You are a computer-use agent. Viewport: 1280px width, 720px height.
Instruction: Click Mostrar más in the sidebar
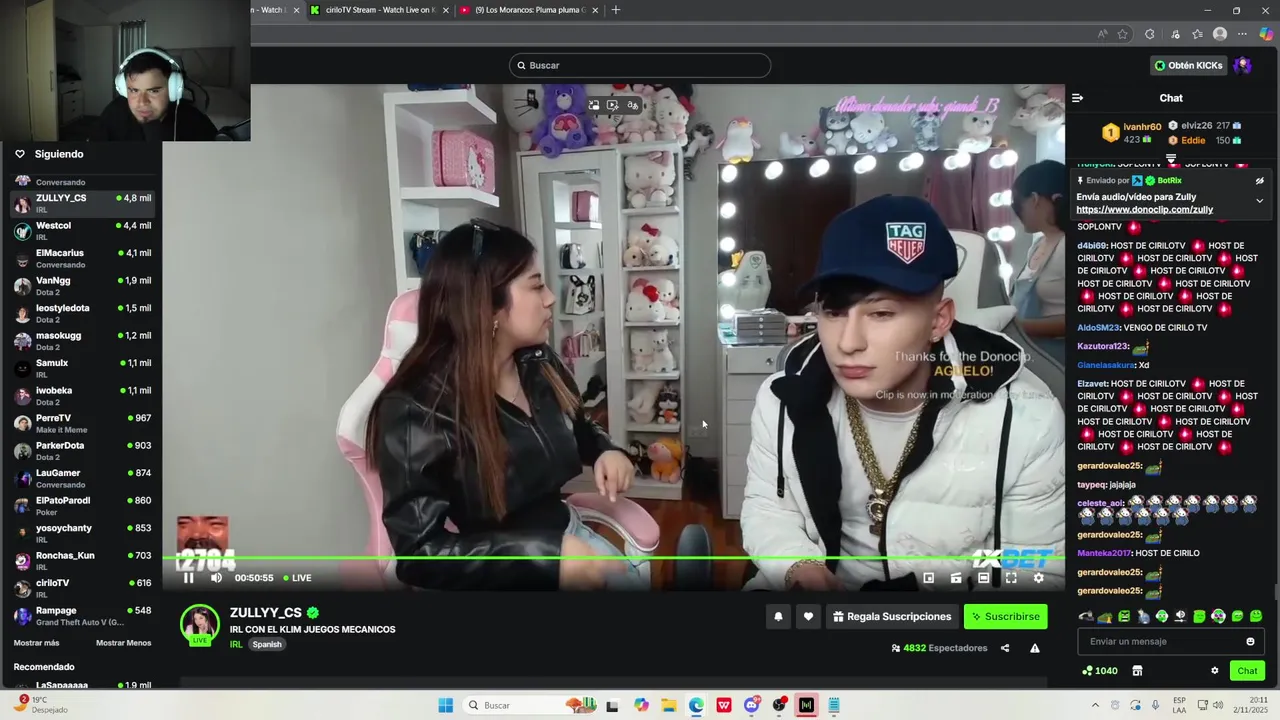tap(36, 643)
